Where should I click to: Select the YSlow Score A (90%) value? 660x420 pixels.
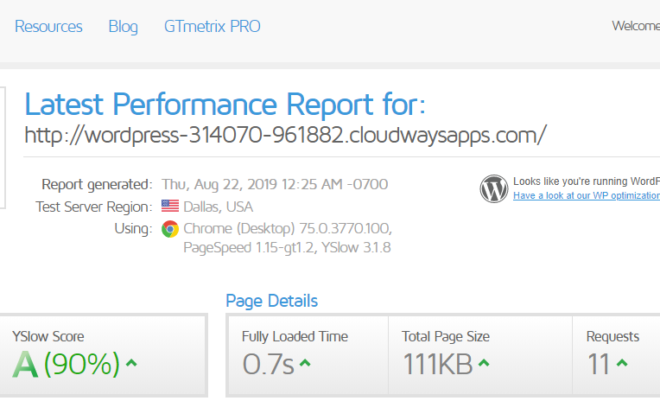pos(66,364)
